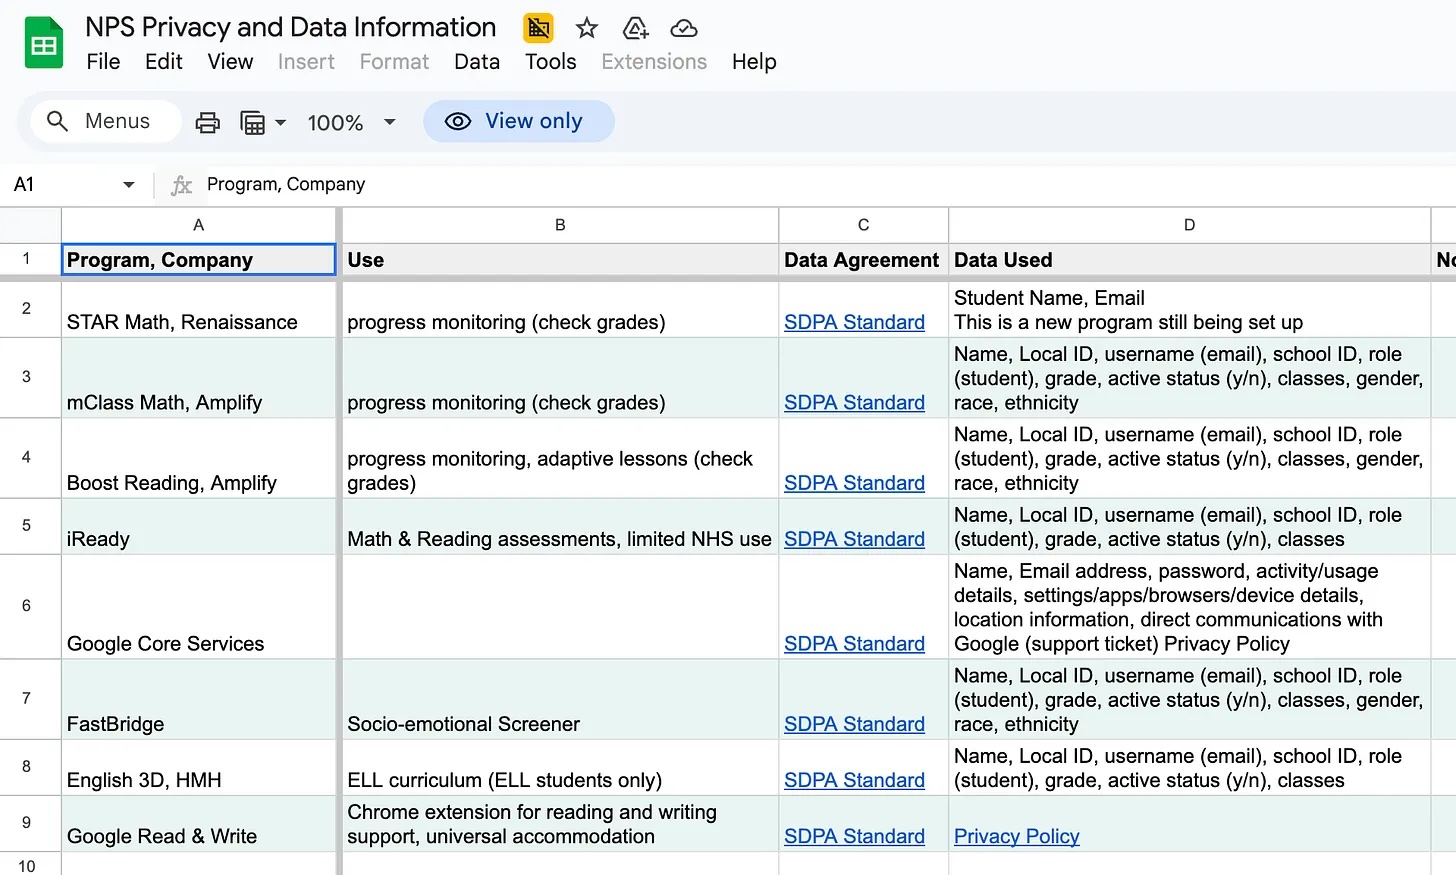Viewport: 1456px width, 875px height.
Task: Click the fx function icon
Action: (181, 185)
